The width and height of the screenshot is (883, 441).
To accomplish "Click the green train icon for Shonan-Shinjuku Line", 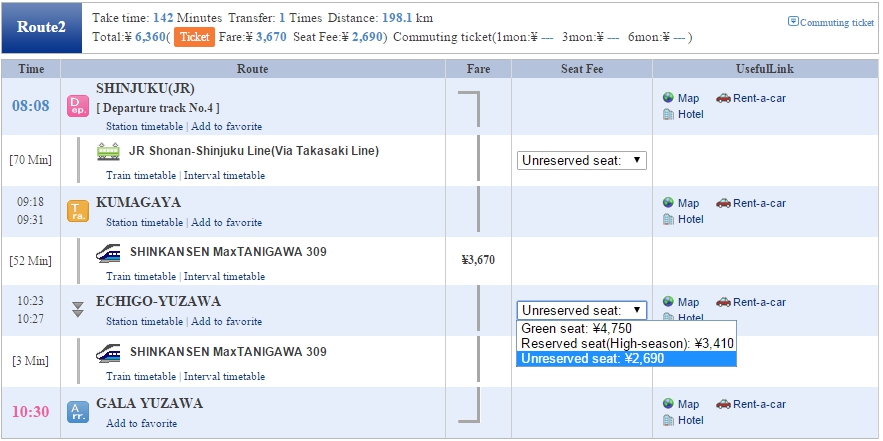I will [108, 152].
